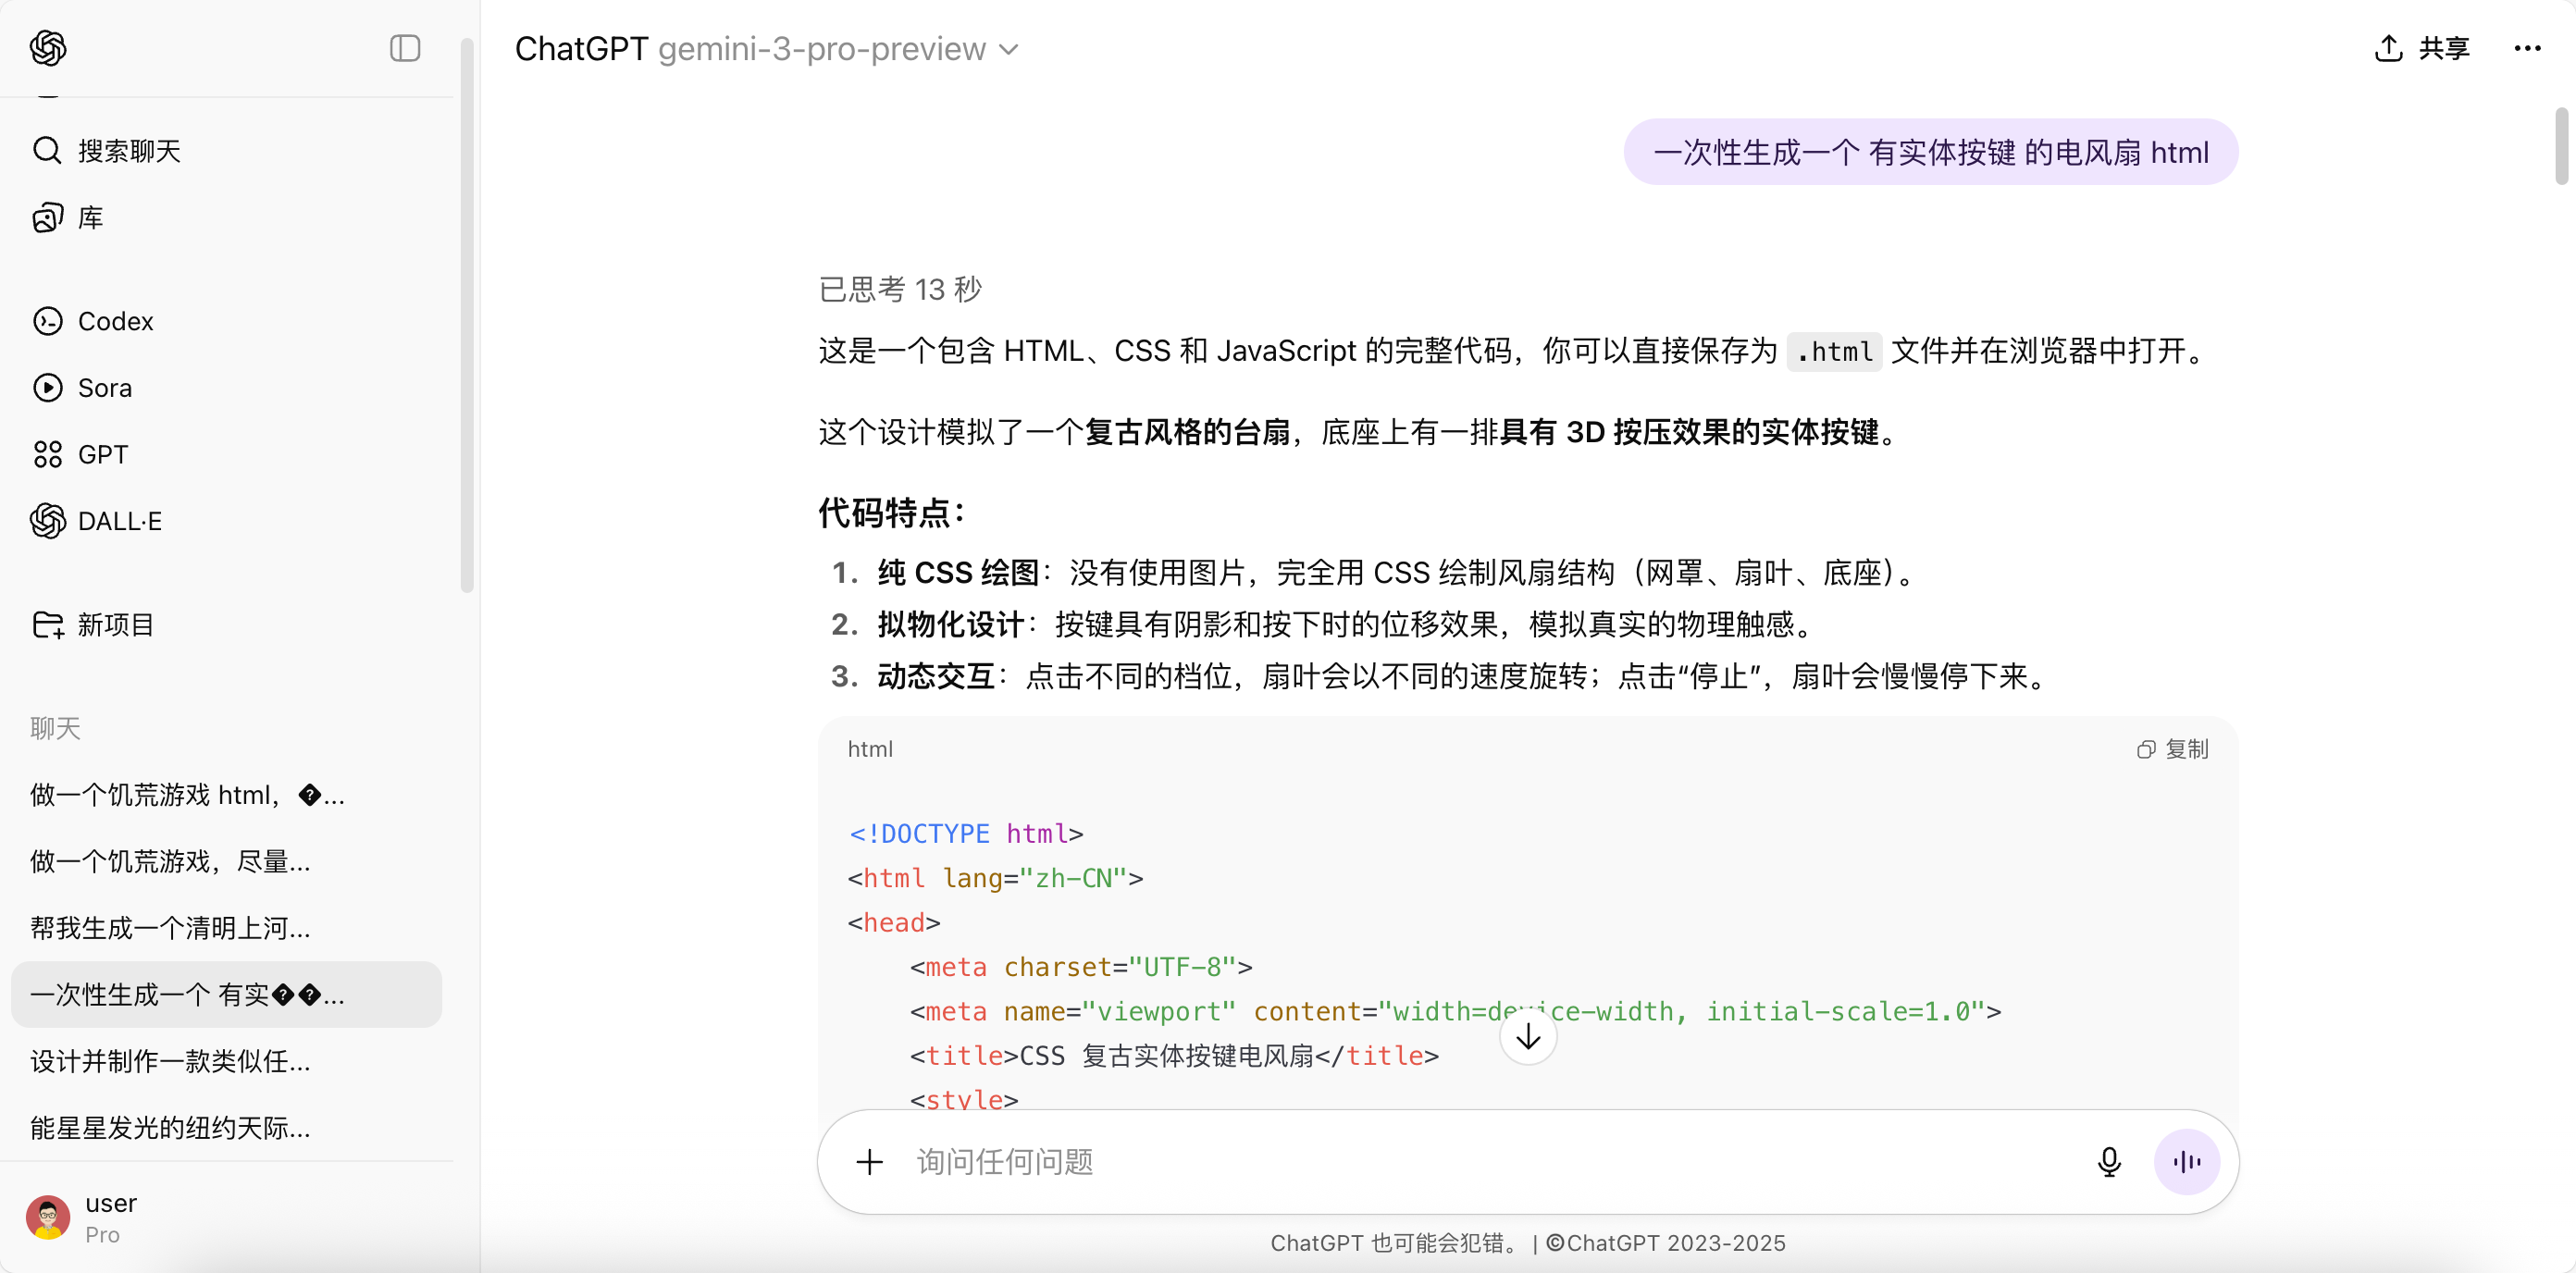Start voice mode with waveform button
The height and width of the screenshot is (1273, 2576).
click(2186, 1162)
